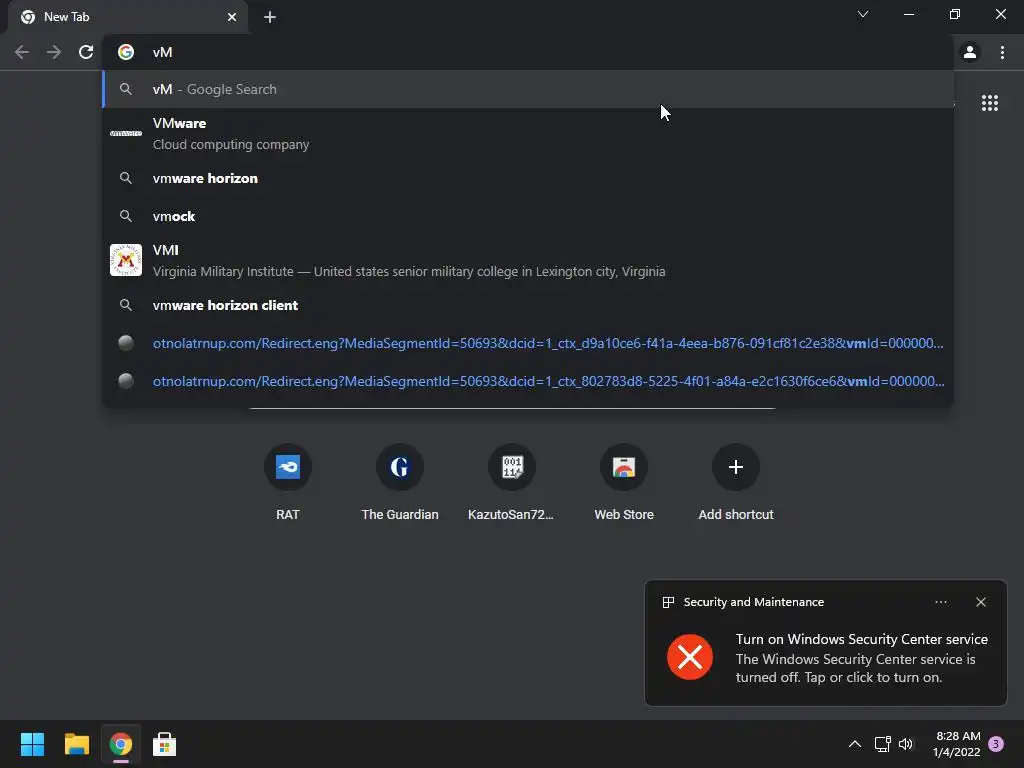
Task: Click the browser back arrow
Action: pos(22,52)
